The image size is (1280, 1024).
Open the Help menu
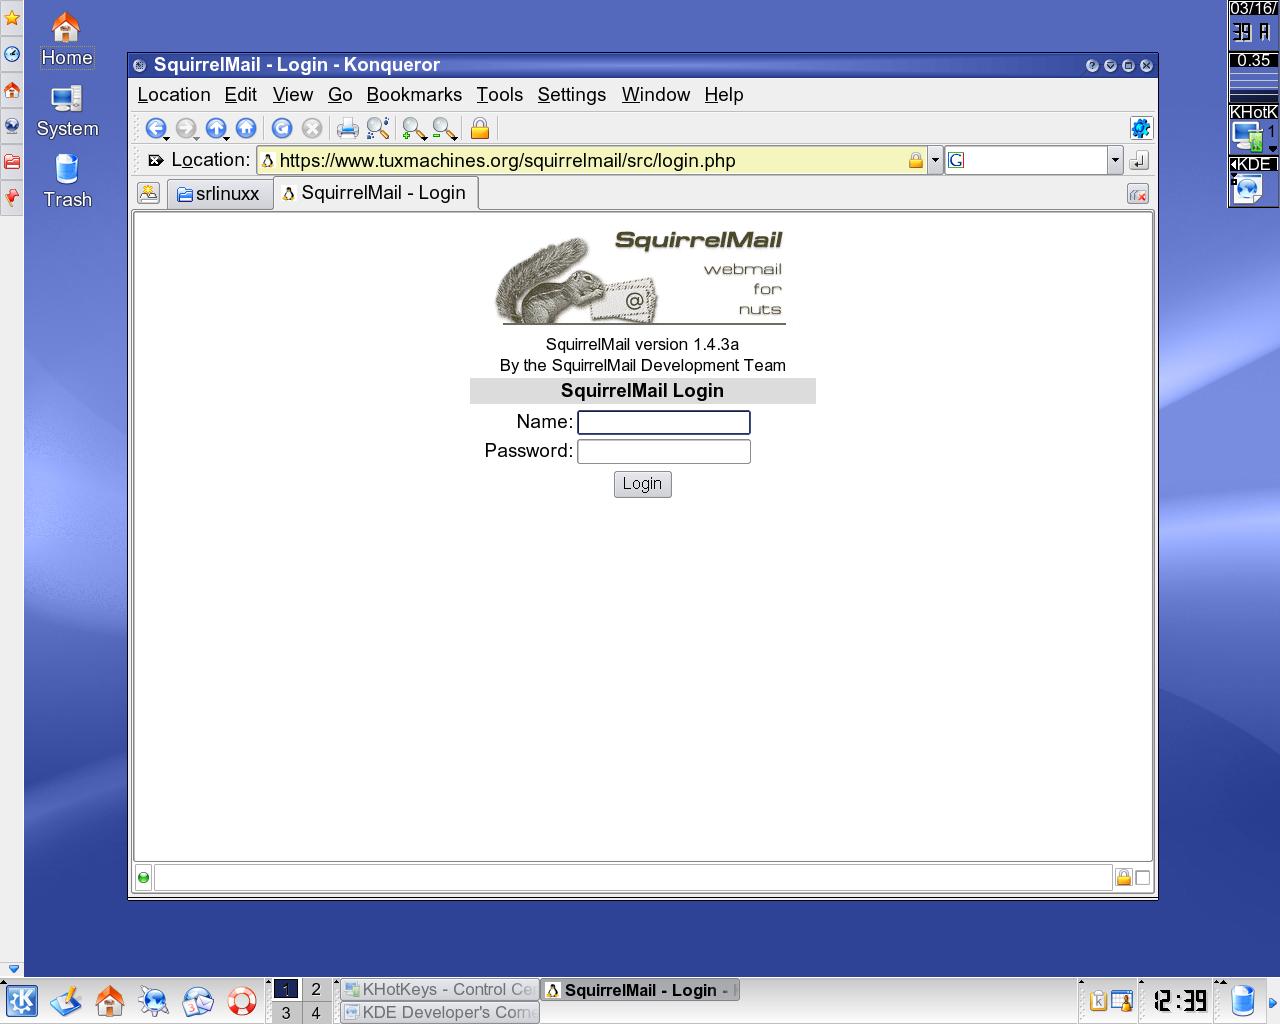pos(724,95)
